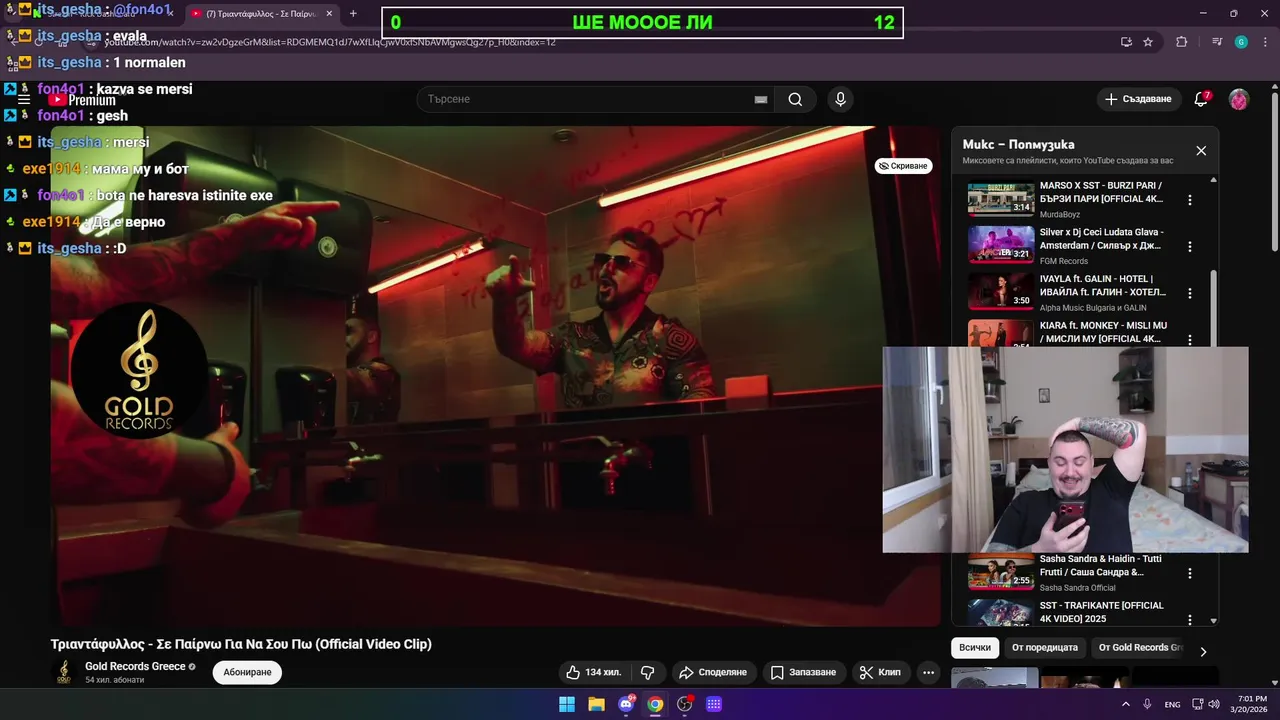
Task: Select the От Gold Records filter chip
Action: [x=1140, y=648]
